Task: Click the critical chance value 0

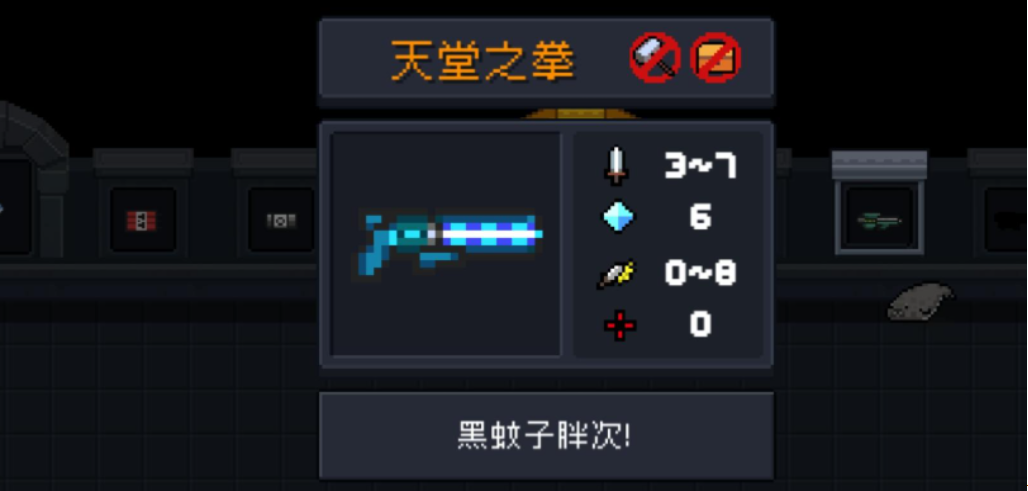Action: (x=700, y=325)
